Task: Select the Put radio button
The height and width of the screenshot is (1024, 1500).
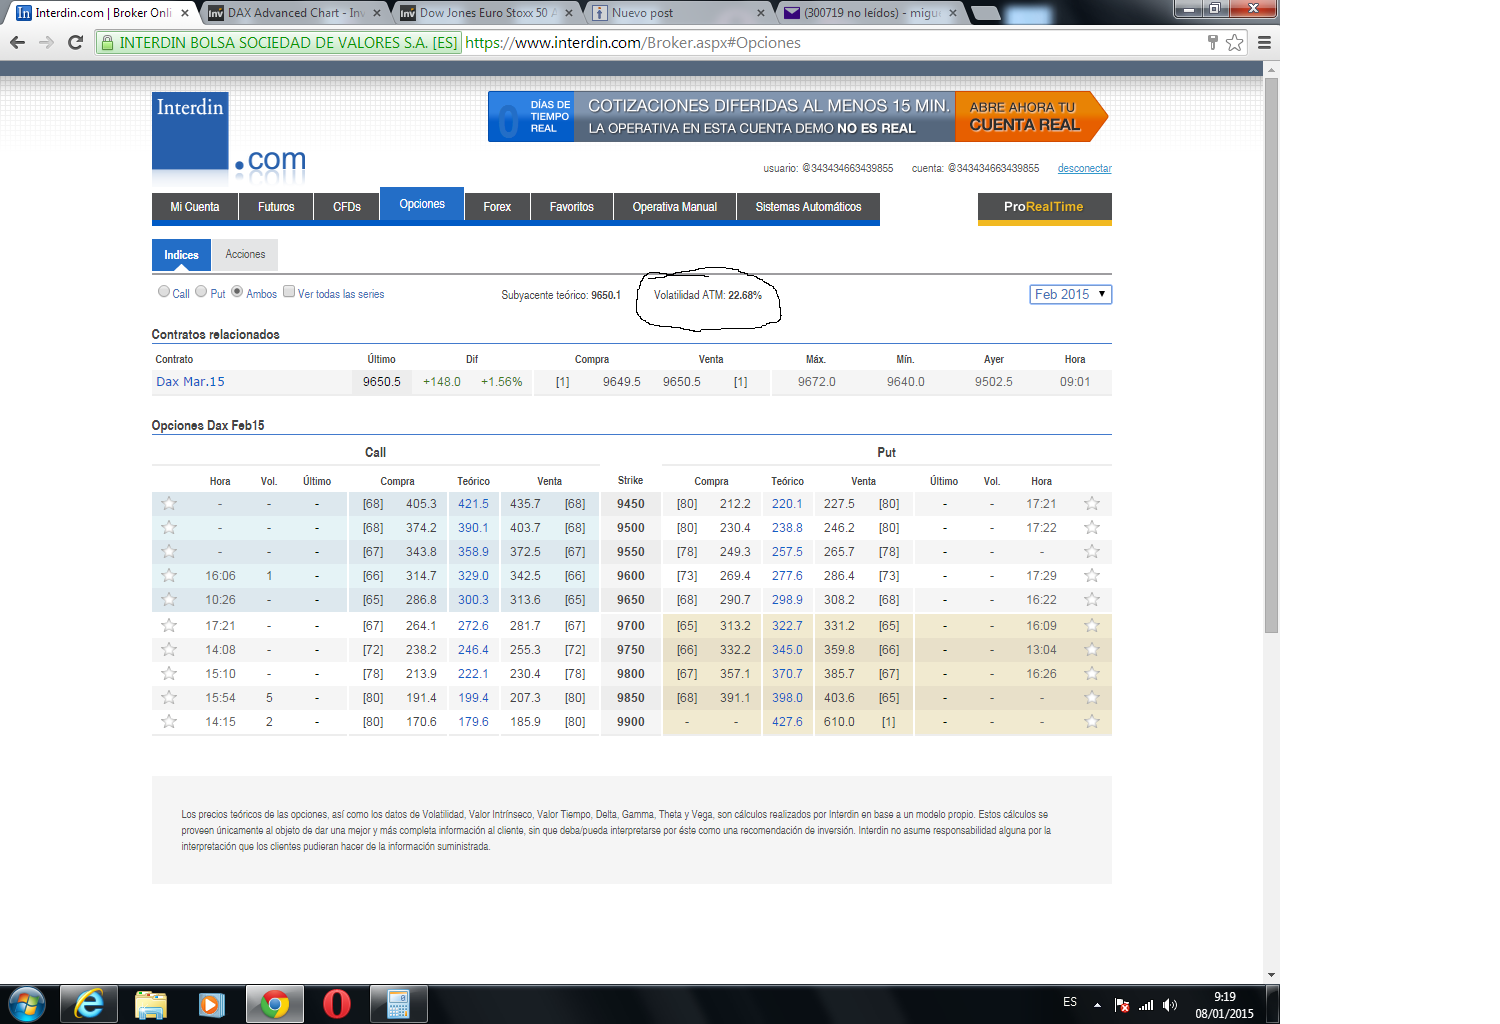Action: 201,292
